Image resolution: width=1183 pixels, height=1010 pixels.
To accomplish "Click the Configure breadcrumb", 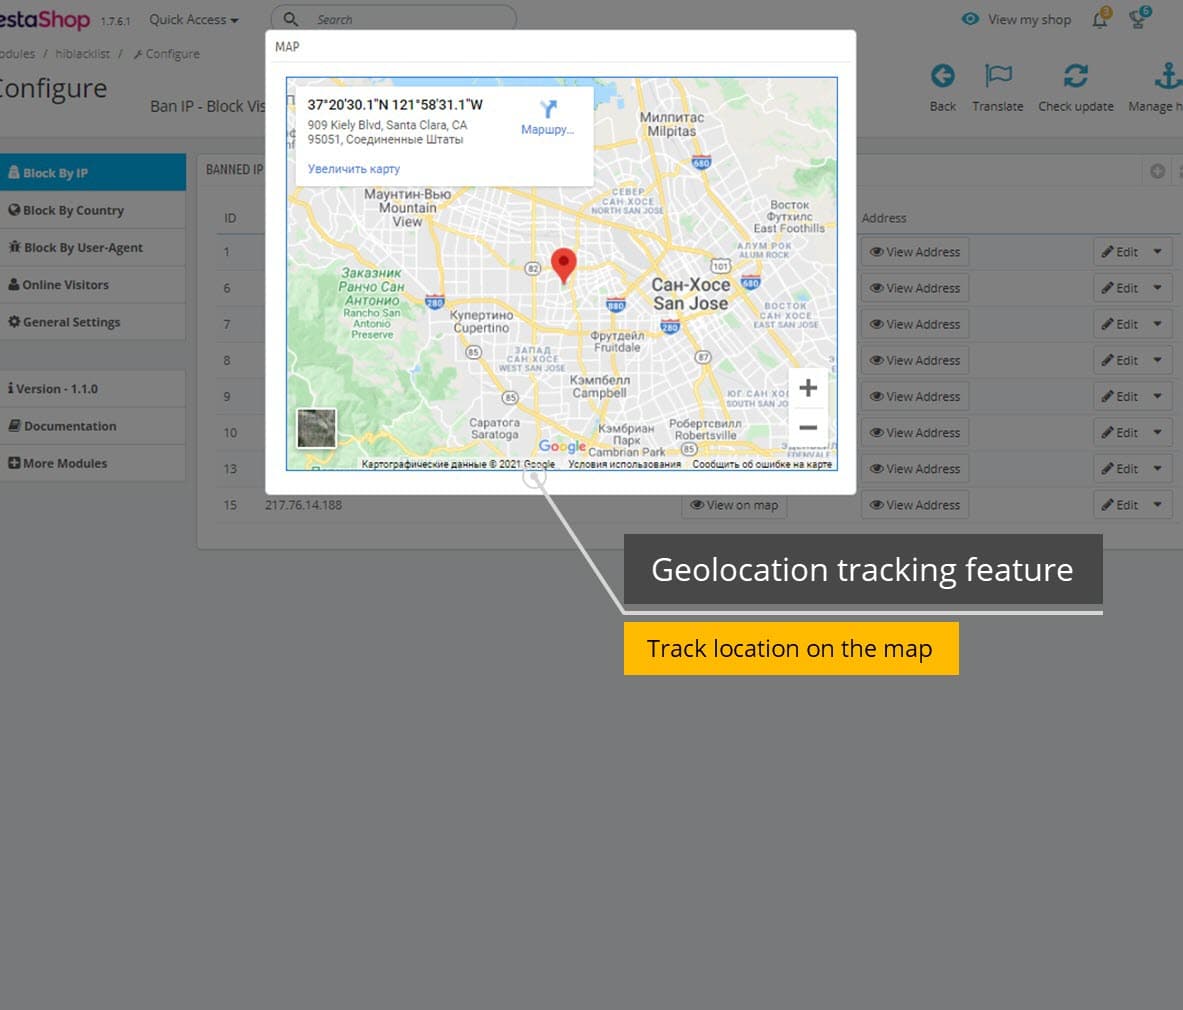I will (167, 54).
